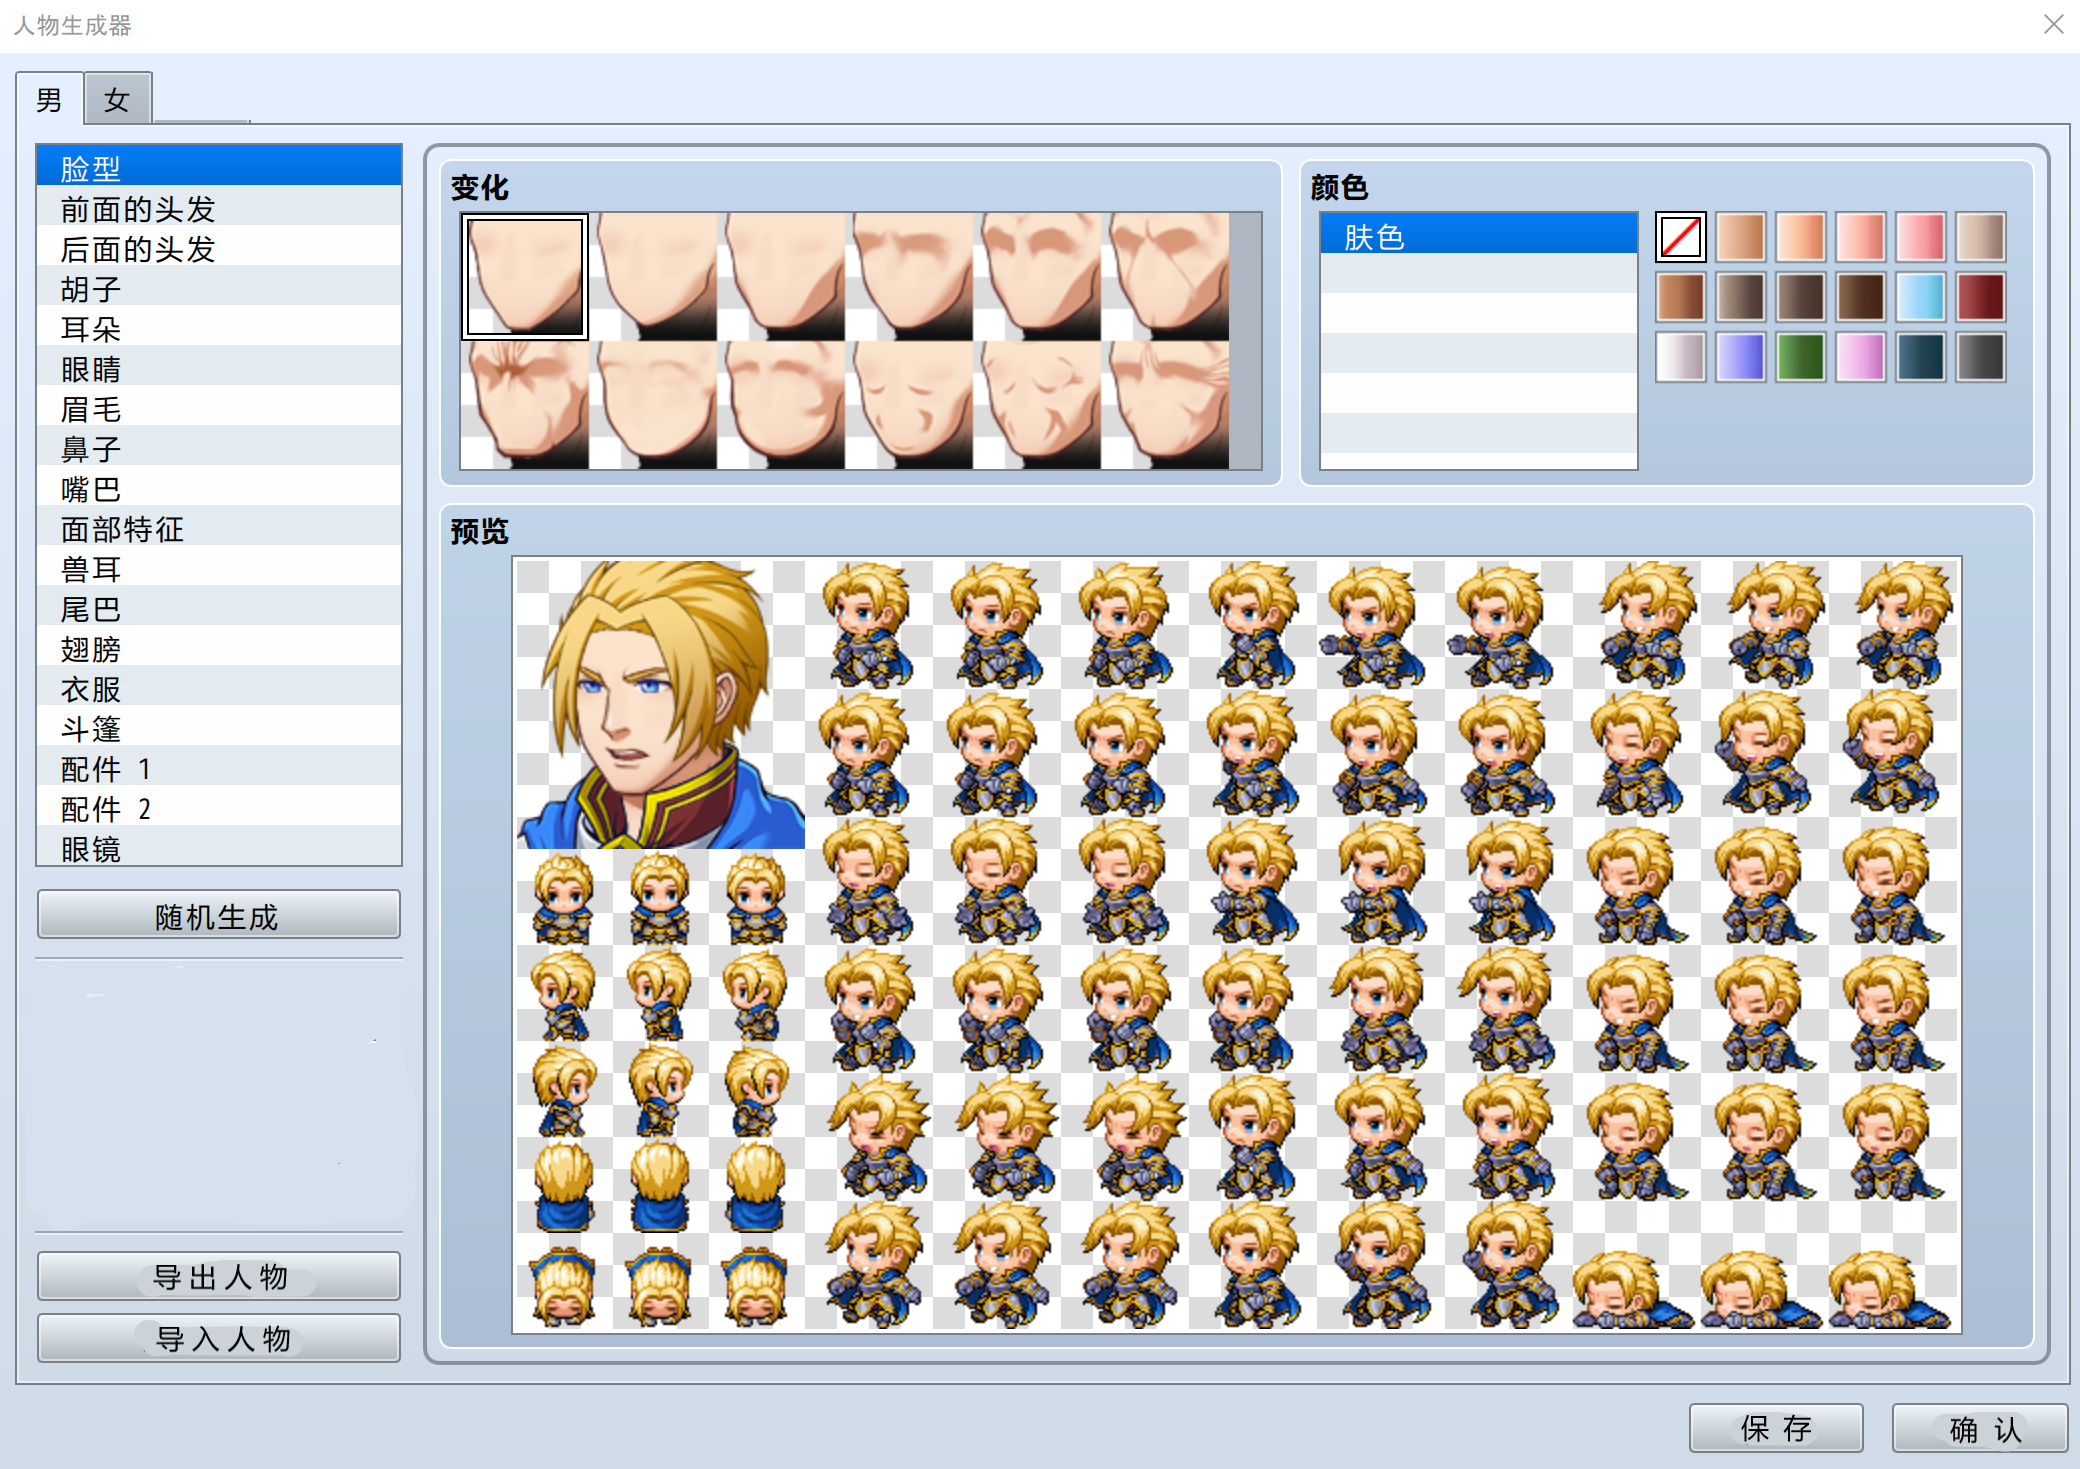This screenshot has height=1469, width=2080.
Task: Choose the green color swatch
Action: 1801,357
